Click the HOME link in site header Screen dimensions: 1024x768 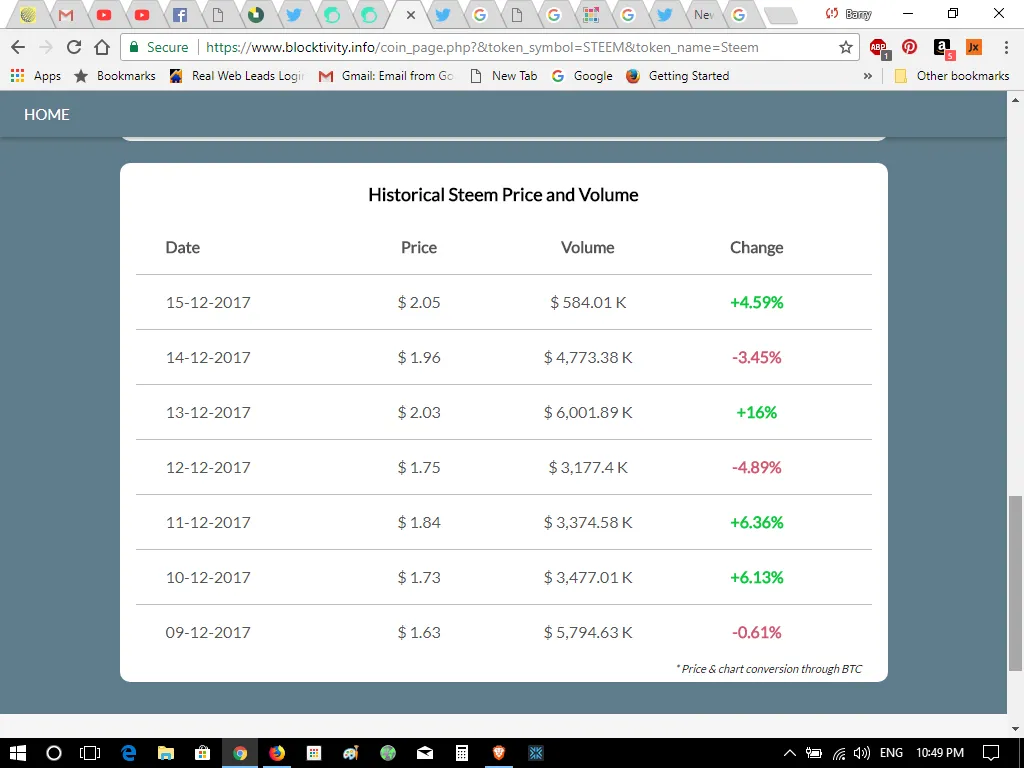46,114
